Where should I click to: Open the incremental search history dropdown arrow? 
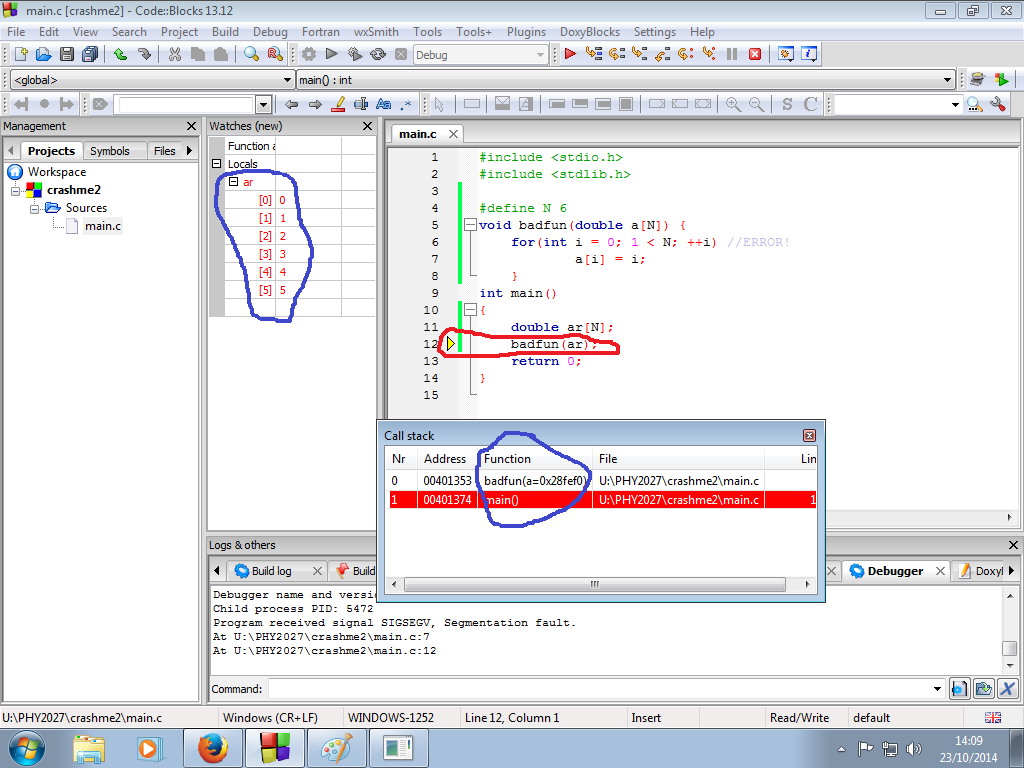[263, 104]
